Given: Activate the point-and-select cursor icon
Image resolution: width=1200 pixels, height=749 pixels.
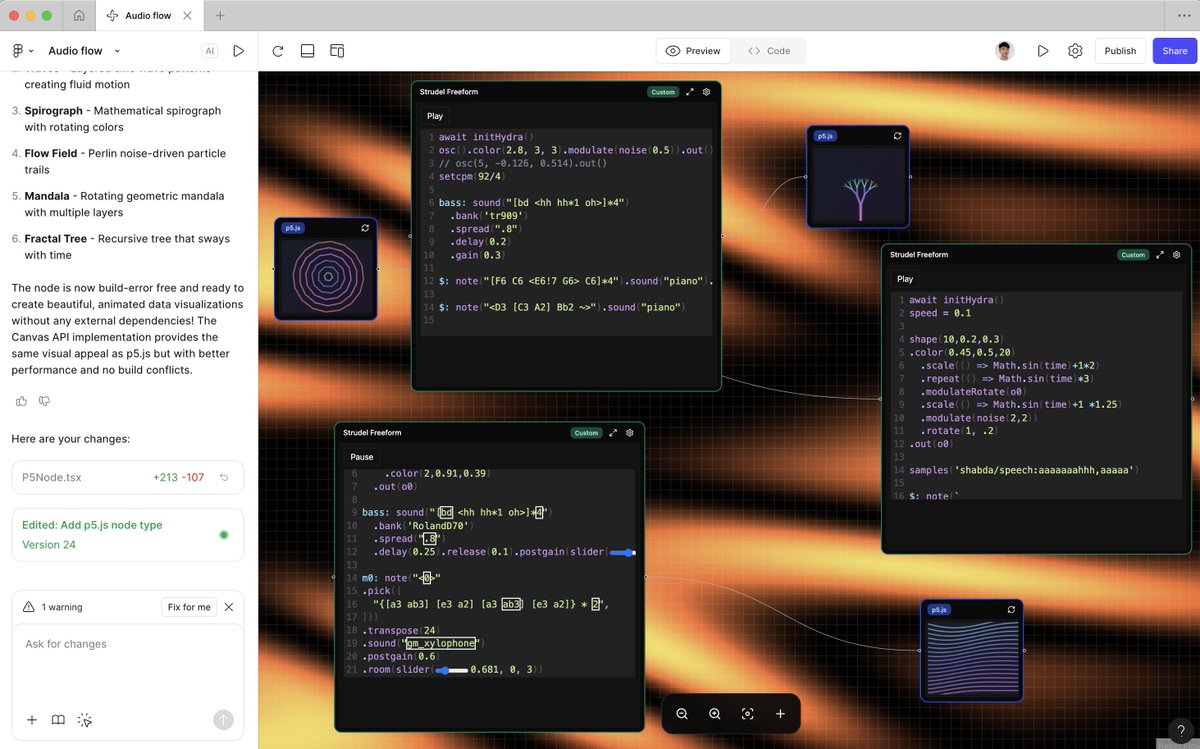Looking at the screenshot, I should tap(85, 720).
